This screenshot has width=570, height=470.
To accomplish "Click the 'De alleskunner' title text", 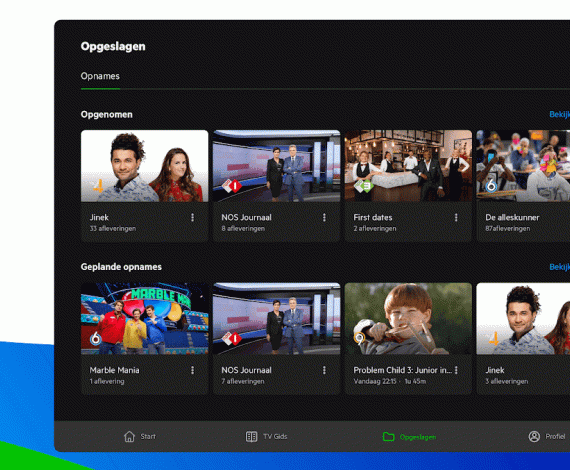I will pyautogui.click(x=512, y=217).
